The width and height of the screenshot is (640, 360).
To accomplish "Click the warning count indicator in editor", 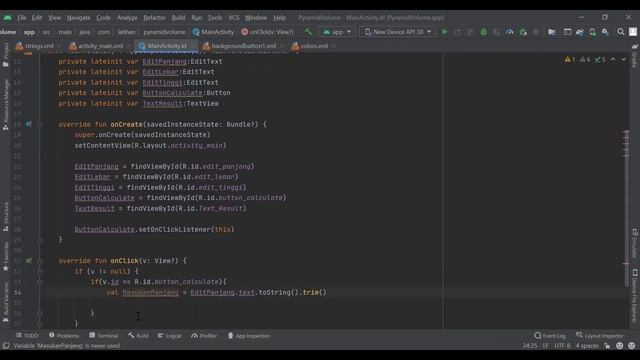I will pyautogui.click(x=570, y=60).
